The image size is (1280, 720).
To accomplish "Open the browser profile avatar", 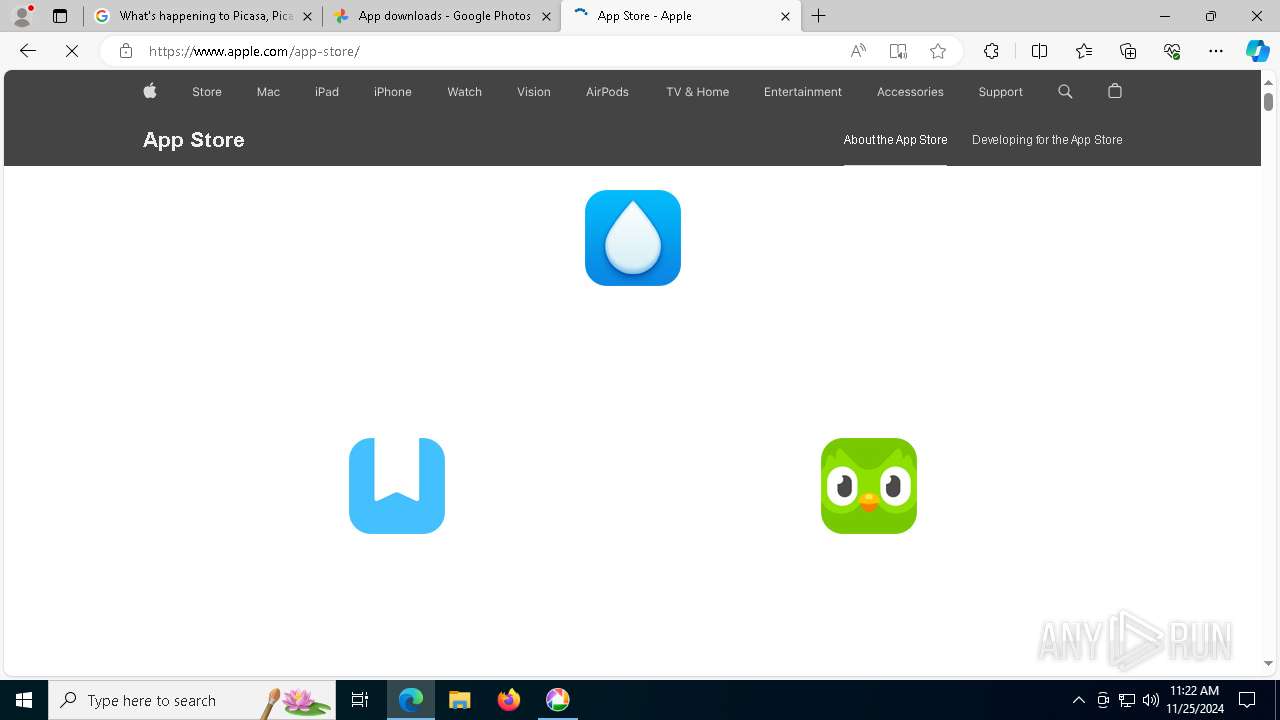I will 22,16.
